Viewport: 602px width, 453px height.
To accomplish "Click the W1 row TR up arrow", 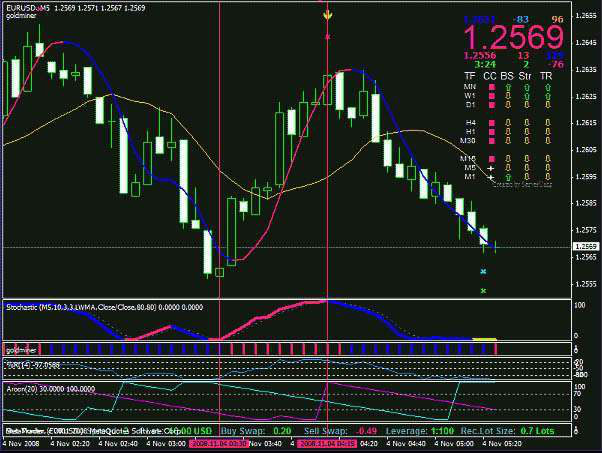I will coord(548,96).
